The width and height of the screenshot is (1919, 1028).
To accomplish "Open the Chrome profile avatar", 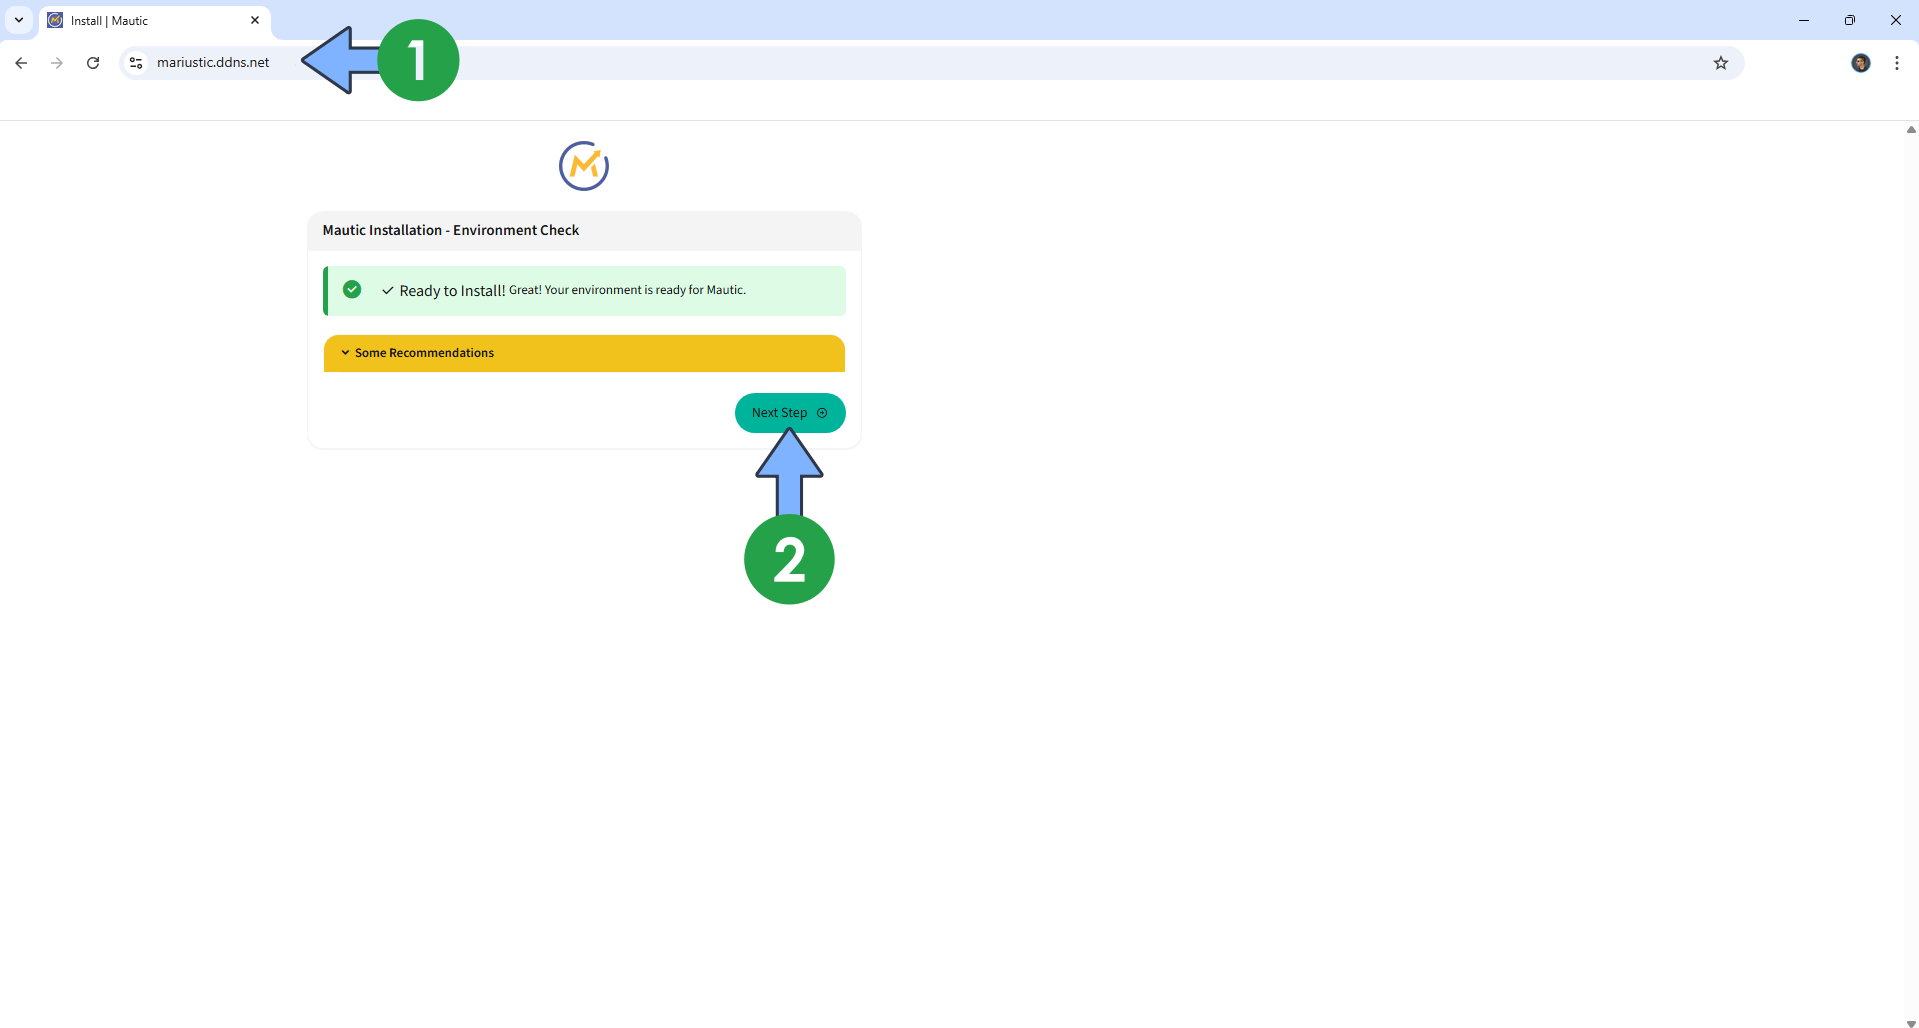I will click(x=1860, y=63).
